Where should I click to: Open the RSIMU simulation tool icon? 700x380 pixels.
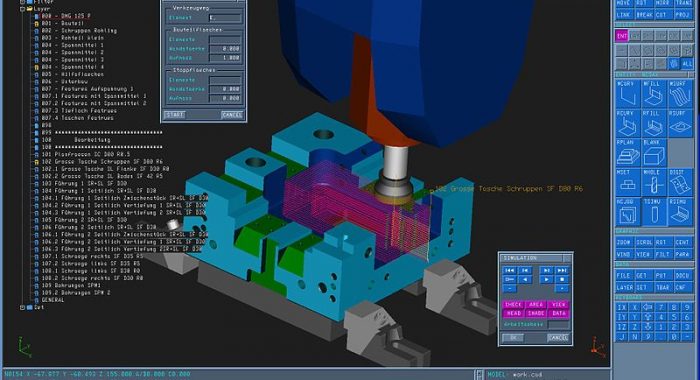pyautogui.click(x=680, y=212)
